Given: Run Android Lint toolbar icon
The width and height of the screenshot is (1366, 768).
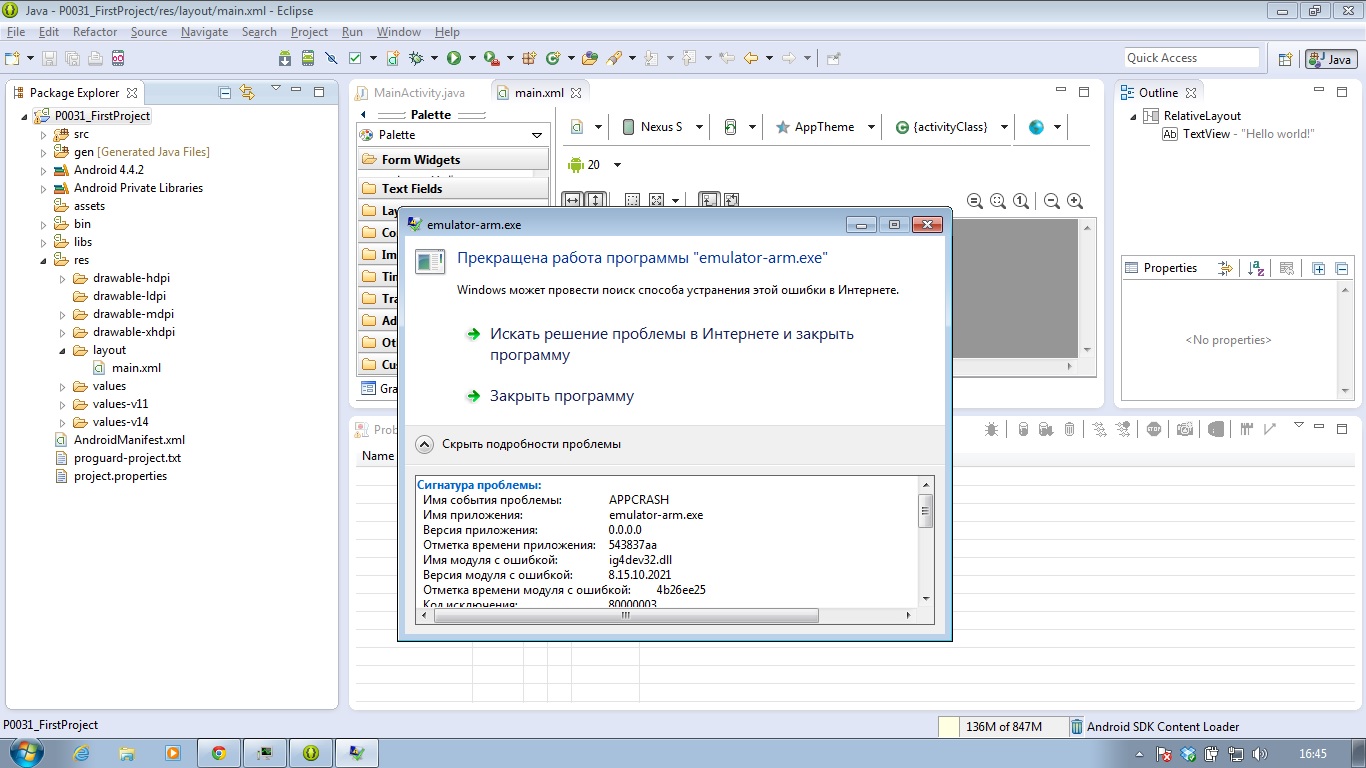Looking at the screenshot, I should tap(355, 58).
